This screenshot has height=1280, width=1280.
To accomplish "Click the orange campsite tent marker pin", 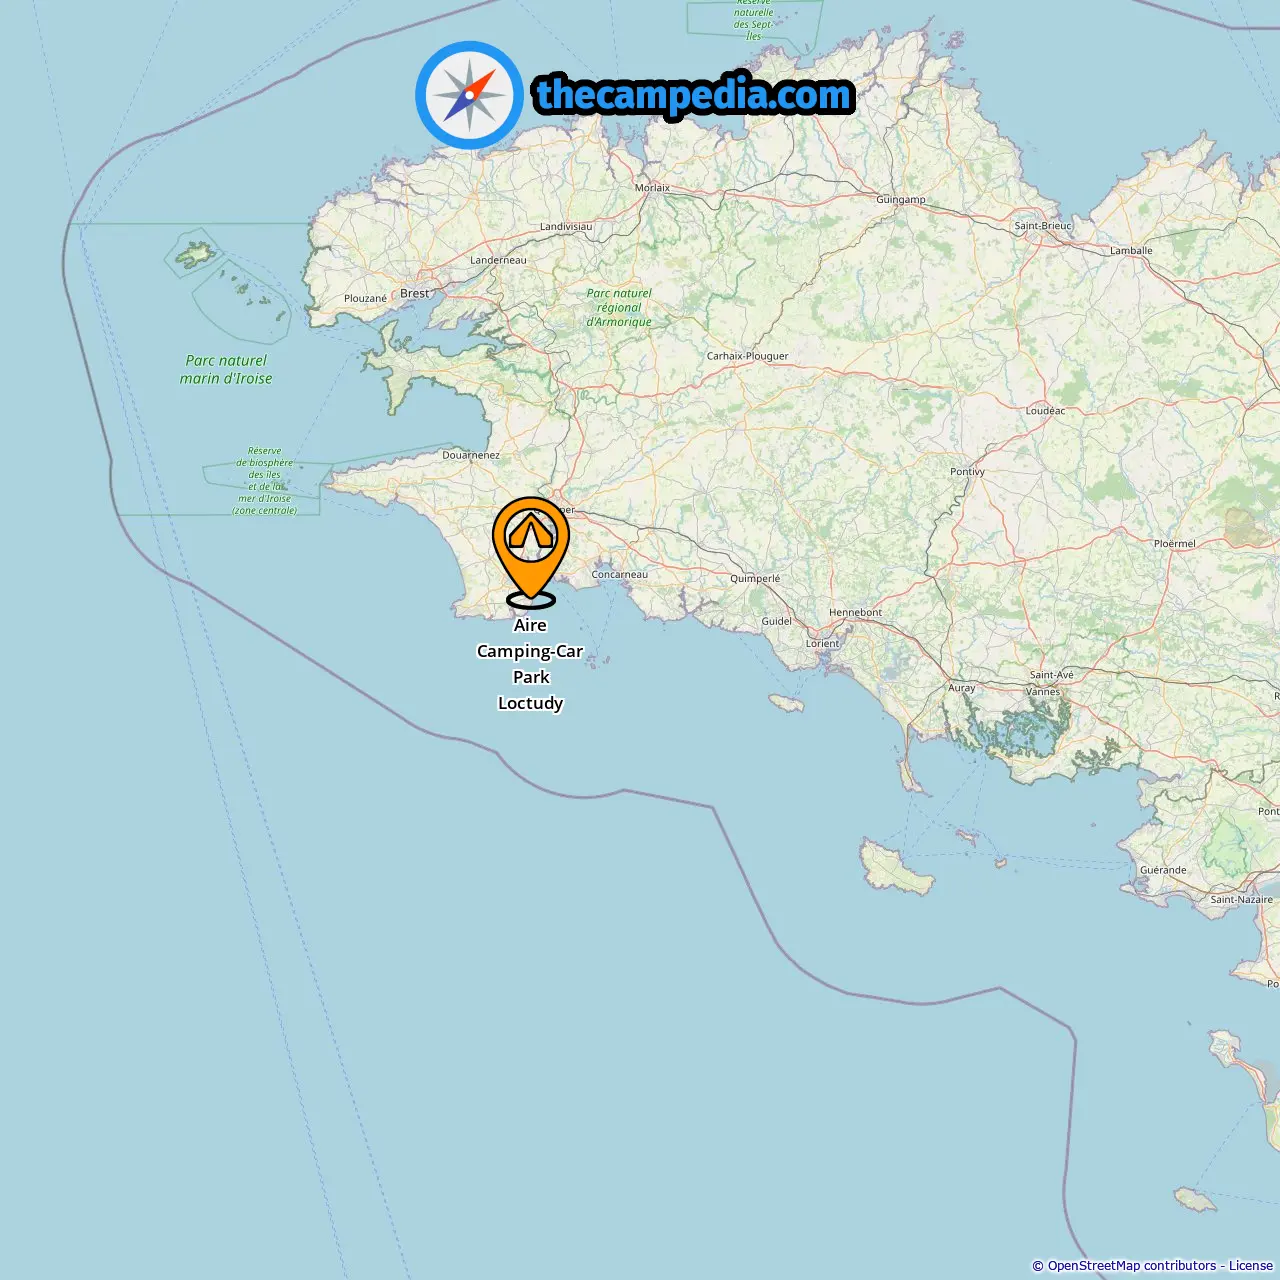I will tap(531, 551).
